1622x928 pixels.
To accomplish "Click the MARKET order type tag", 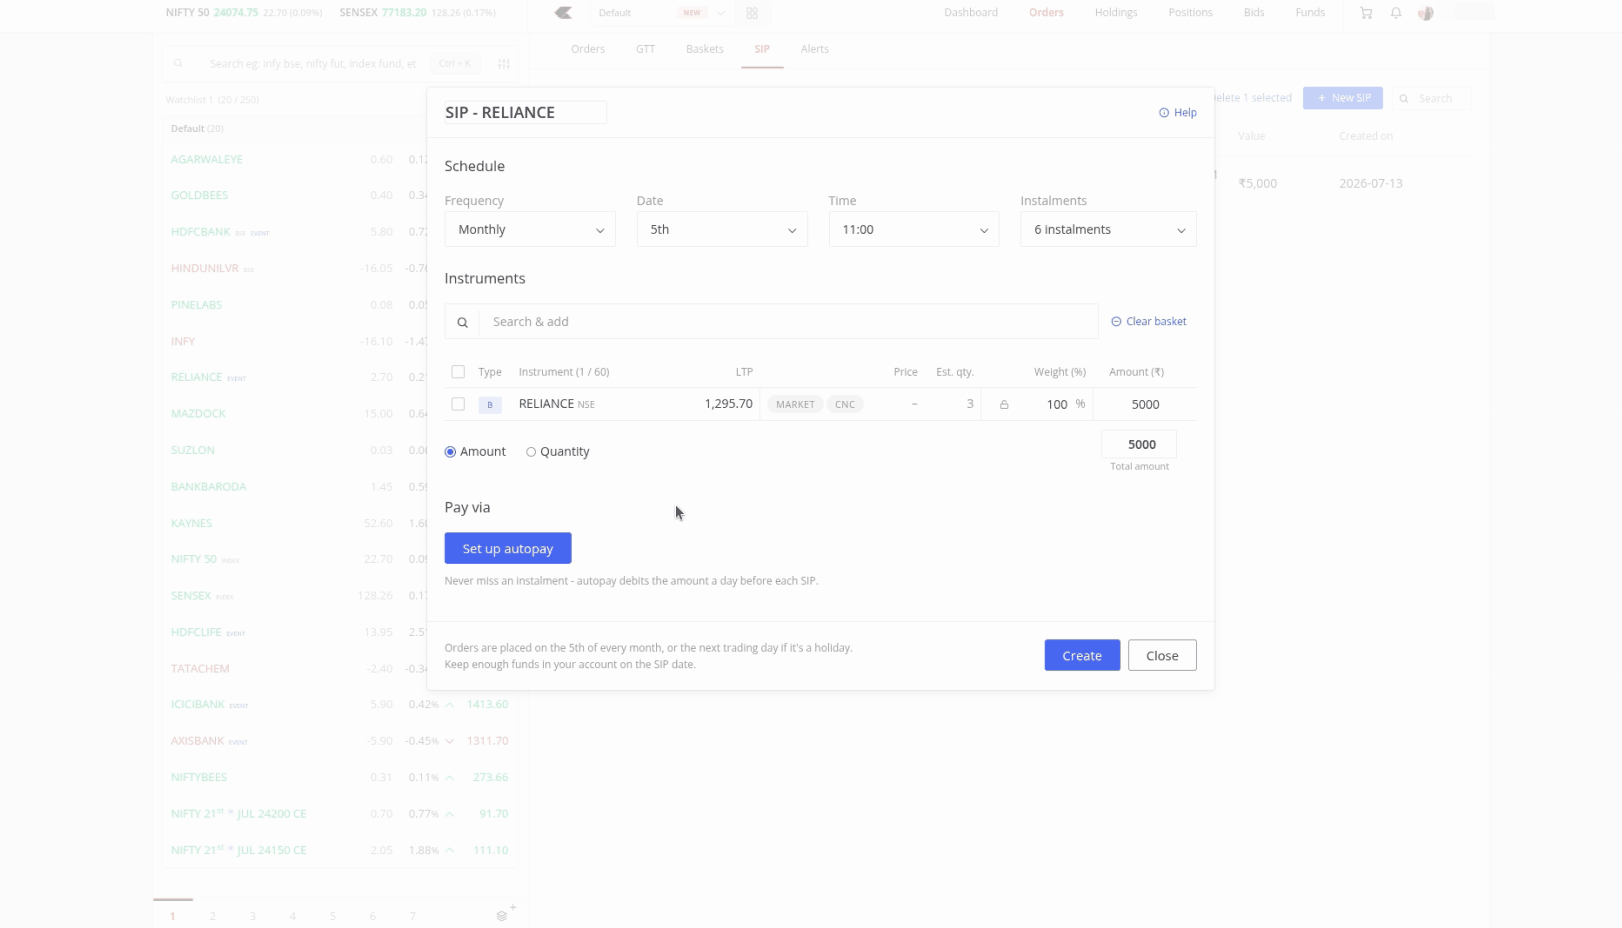I will 795,405.
